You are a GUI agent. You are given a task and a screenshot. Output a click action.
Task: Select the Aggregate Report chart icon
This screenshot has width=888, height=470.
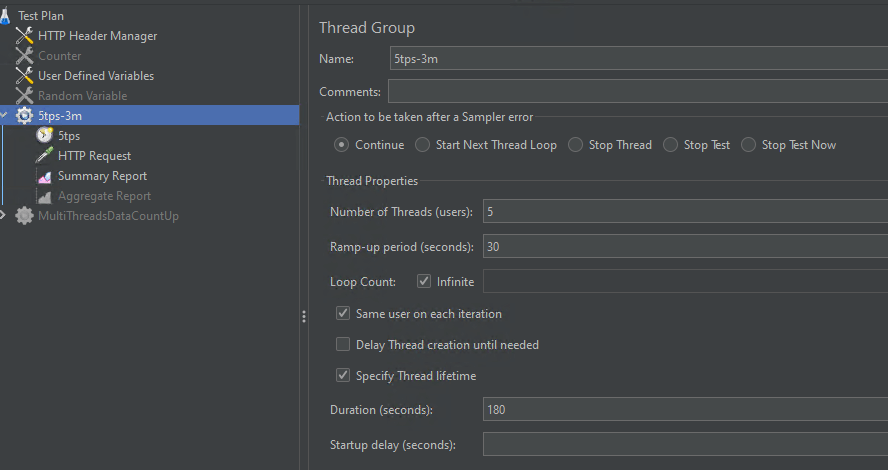[44, 196]
